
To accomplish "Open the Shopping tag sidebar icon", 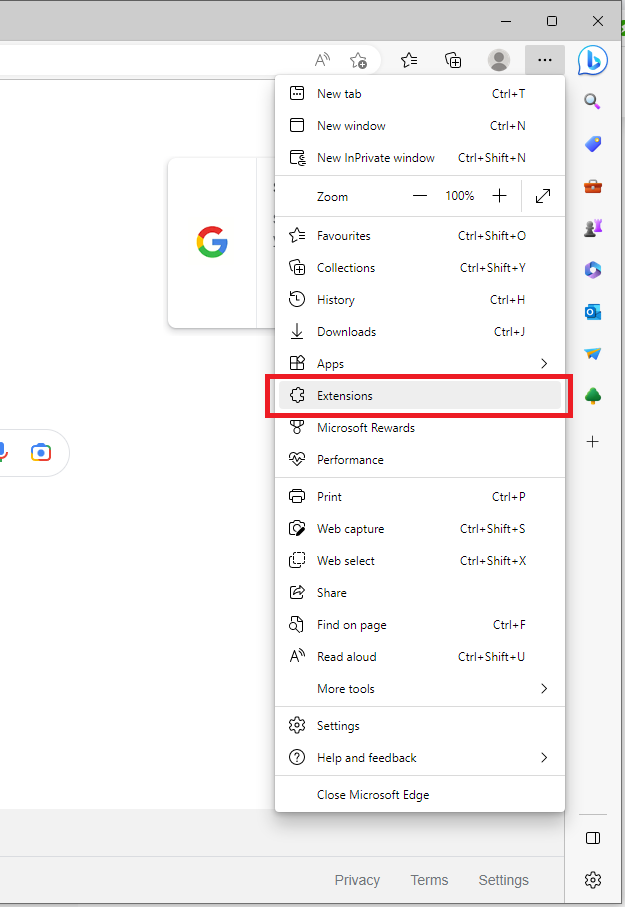I will click(x=592, y=144).
